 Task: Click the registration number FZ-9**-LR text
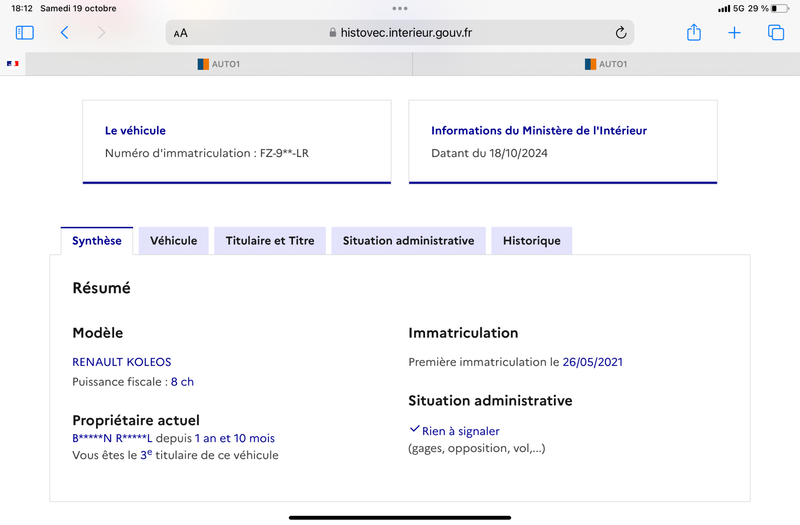[x=284, y=153]
